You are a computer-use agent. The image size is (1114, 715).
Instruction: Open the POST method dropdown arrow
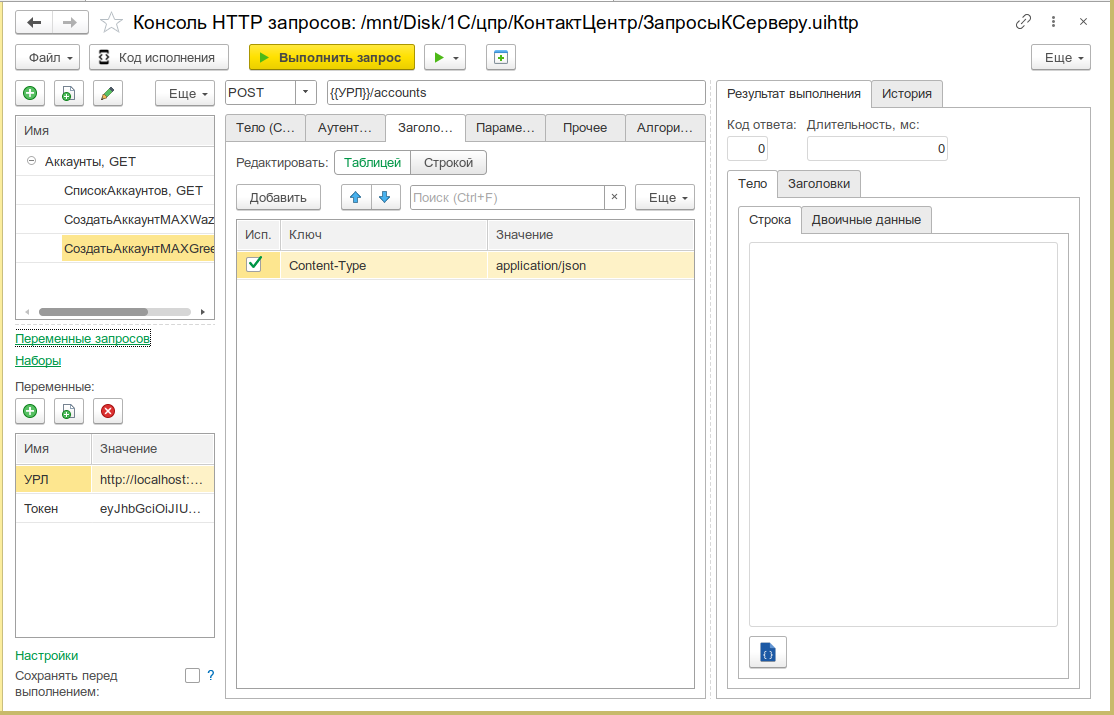pyautogui.click(x=305, y=92)
